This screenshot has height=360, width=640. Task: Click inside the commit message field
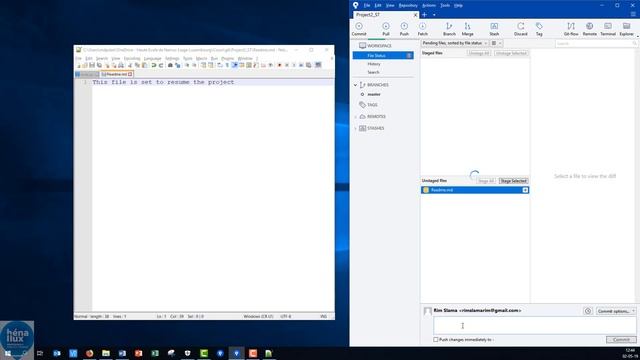pyautogui.click(x=534, y=326)
